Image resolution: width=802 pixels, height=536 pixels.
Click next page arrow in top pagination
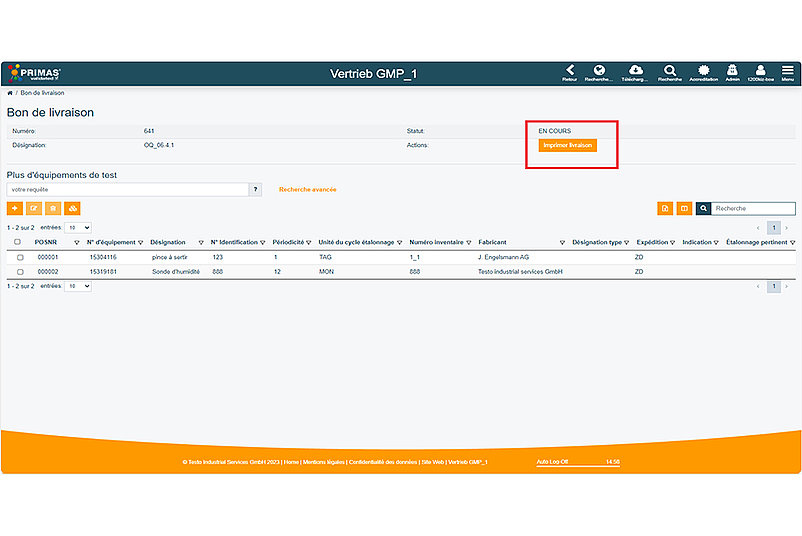point(787,228)
